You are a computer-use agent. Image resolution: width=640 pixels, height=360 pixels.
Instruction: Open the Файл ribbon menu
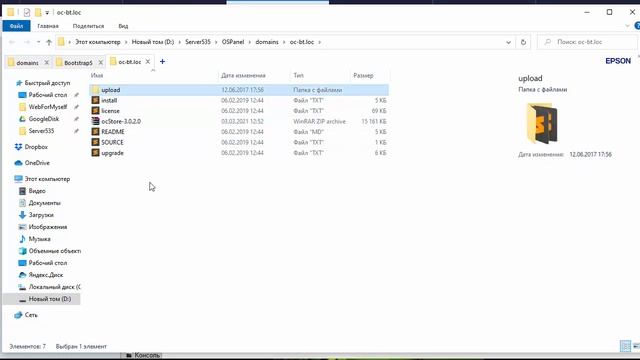click(x=16, y=26)
